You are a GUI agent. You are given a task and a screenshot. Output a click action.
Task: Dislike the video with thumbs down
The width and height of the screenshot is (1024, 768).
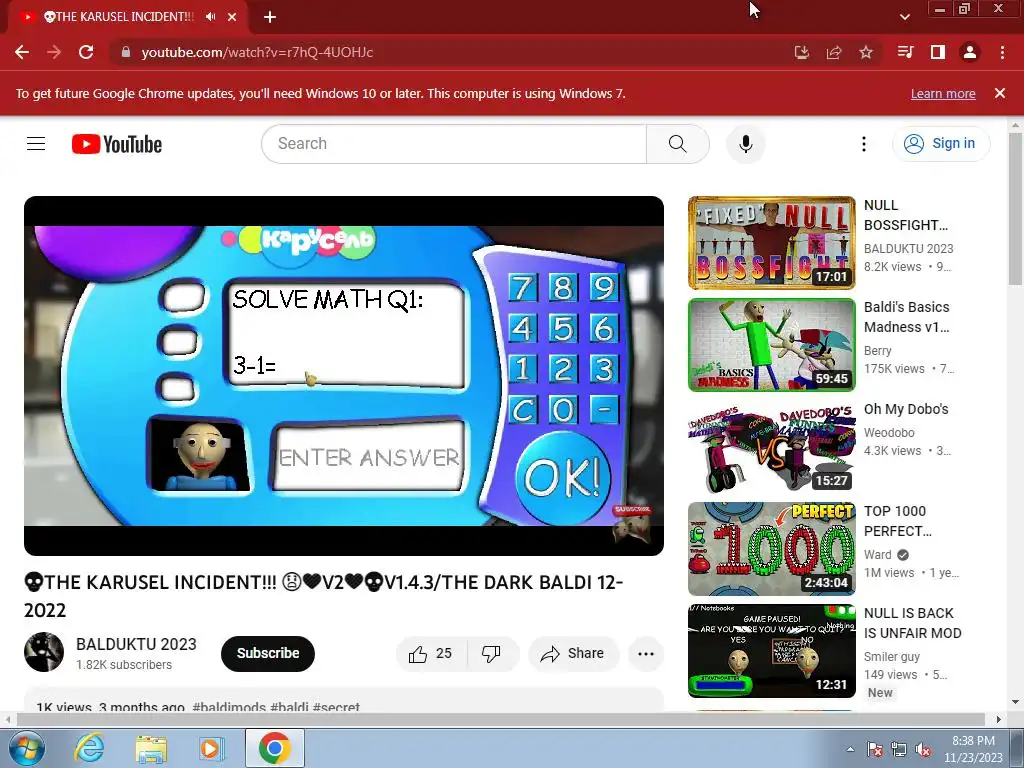coord(491,654)
